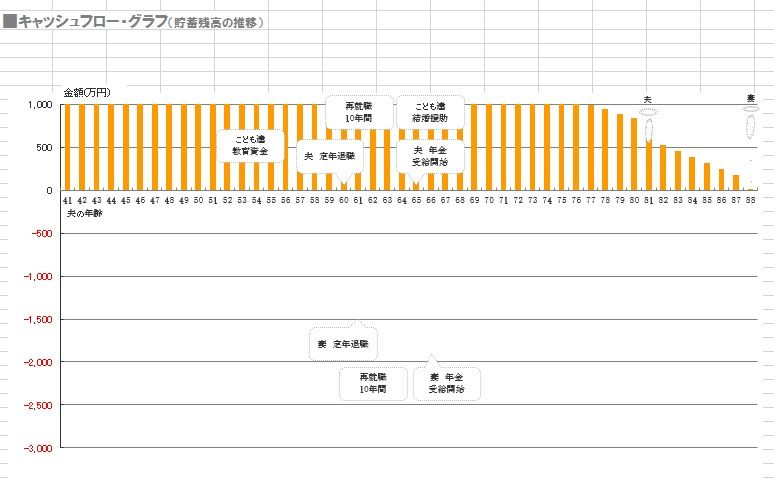
Task: Click the age 77 x-axis label
Action: (x=590, y=201)
